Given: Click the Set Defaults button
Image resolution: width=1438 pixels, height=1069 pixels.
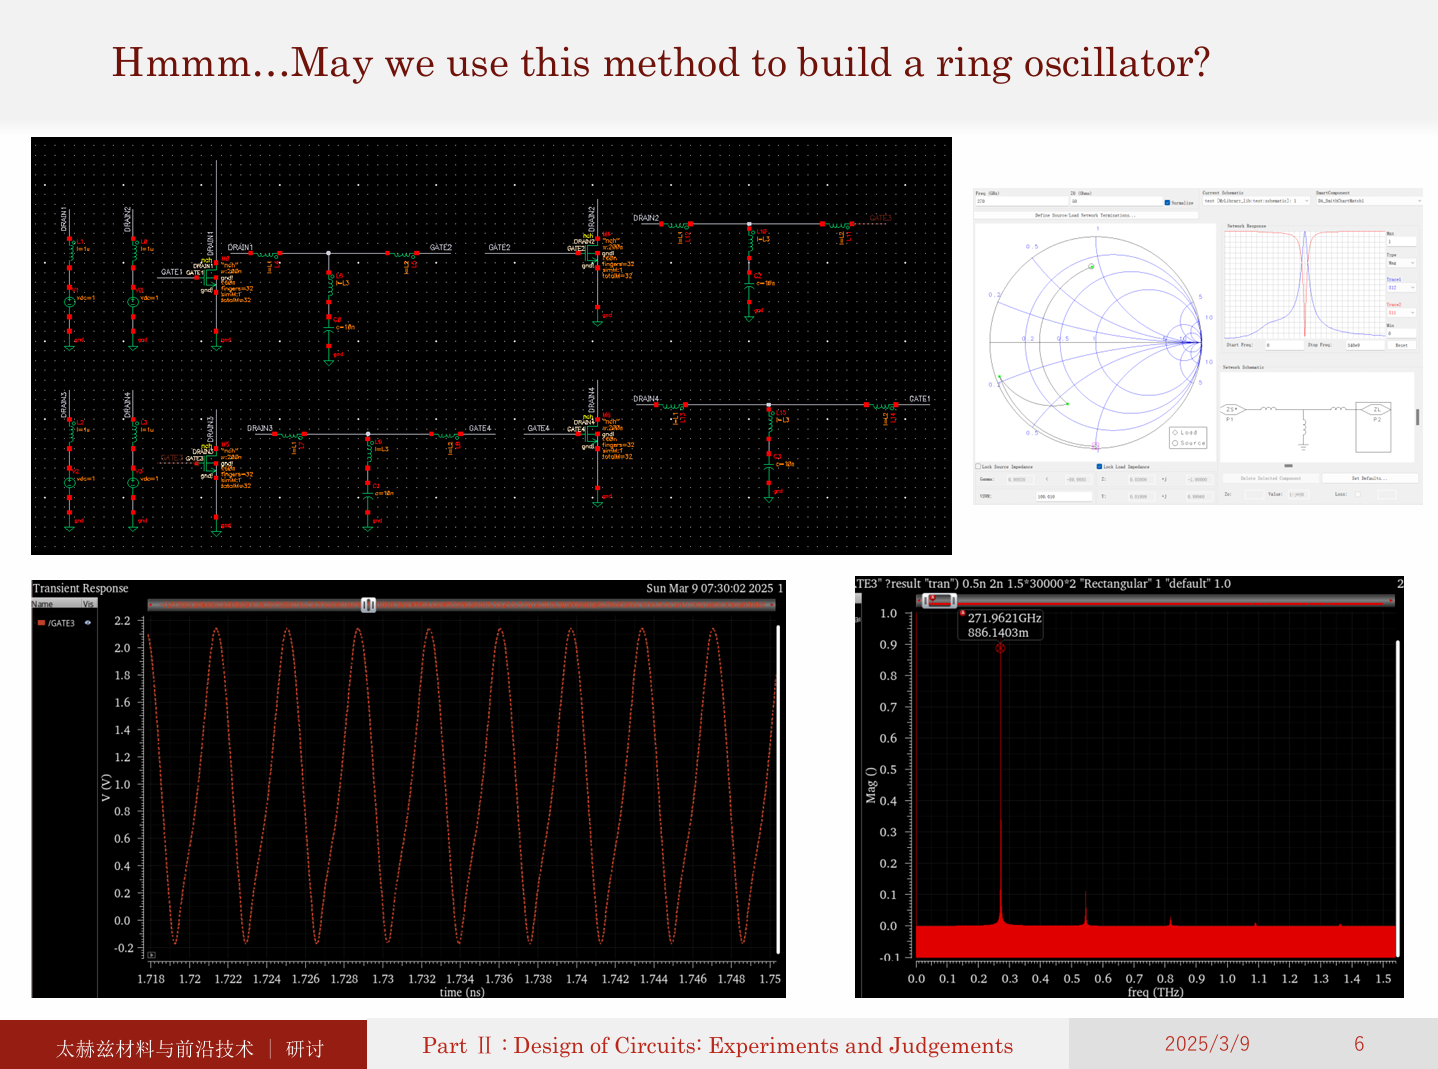Looking at the screenshot, I should pyautogui.click(x=1369, y=478).
